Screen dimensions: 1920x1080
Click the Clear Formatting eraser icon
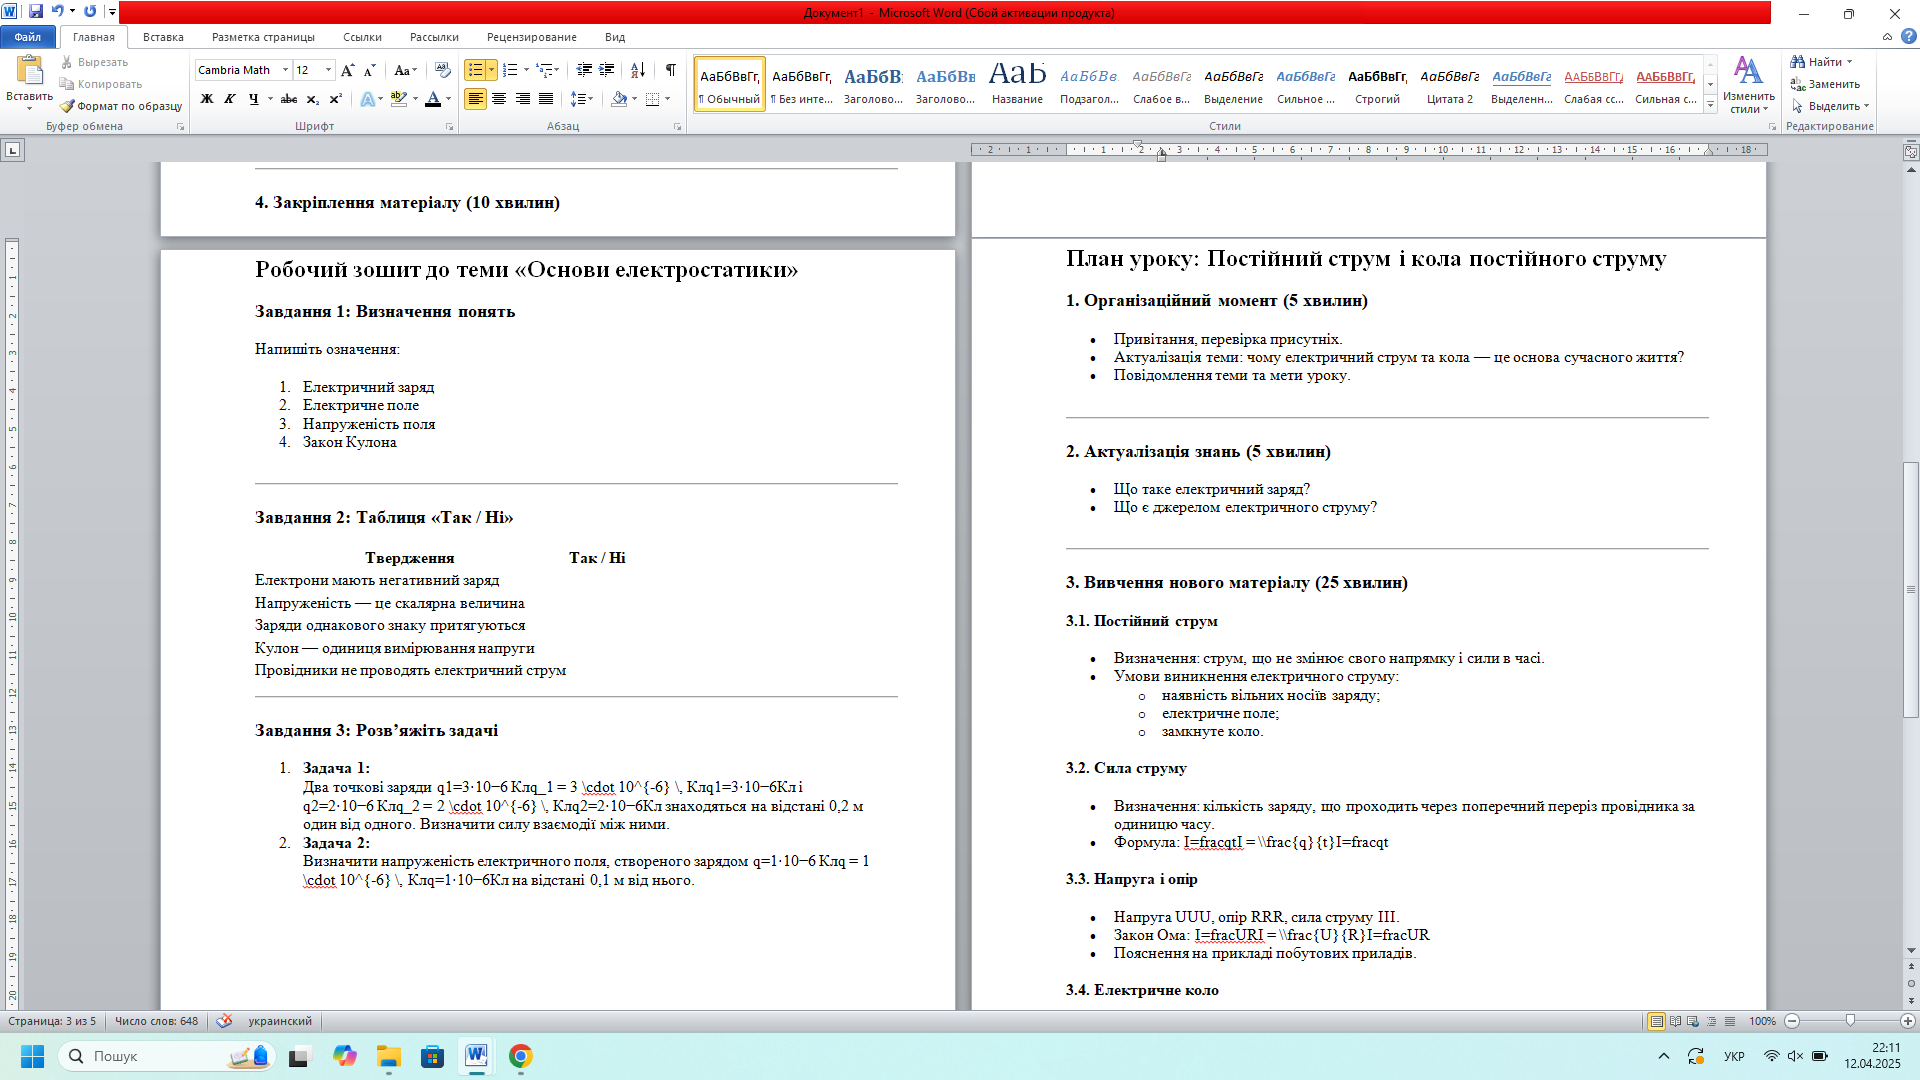pyautogui.click(x=443, y=70)
